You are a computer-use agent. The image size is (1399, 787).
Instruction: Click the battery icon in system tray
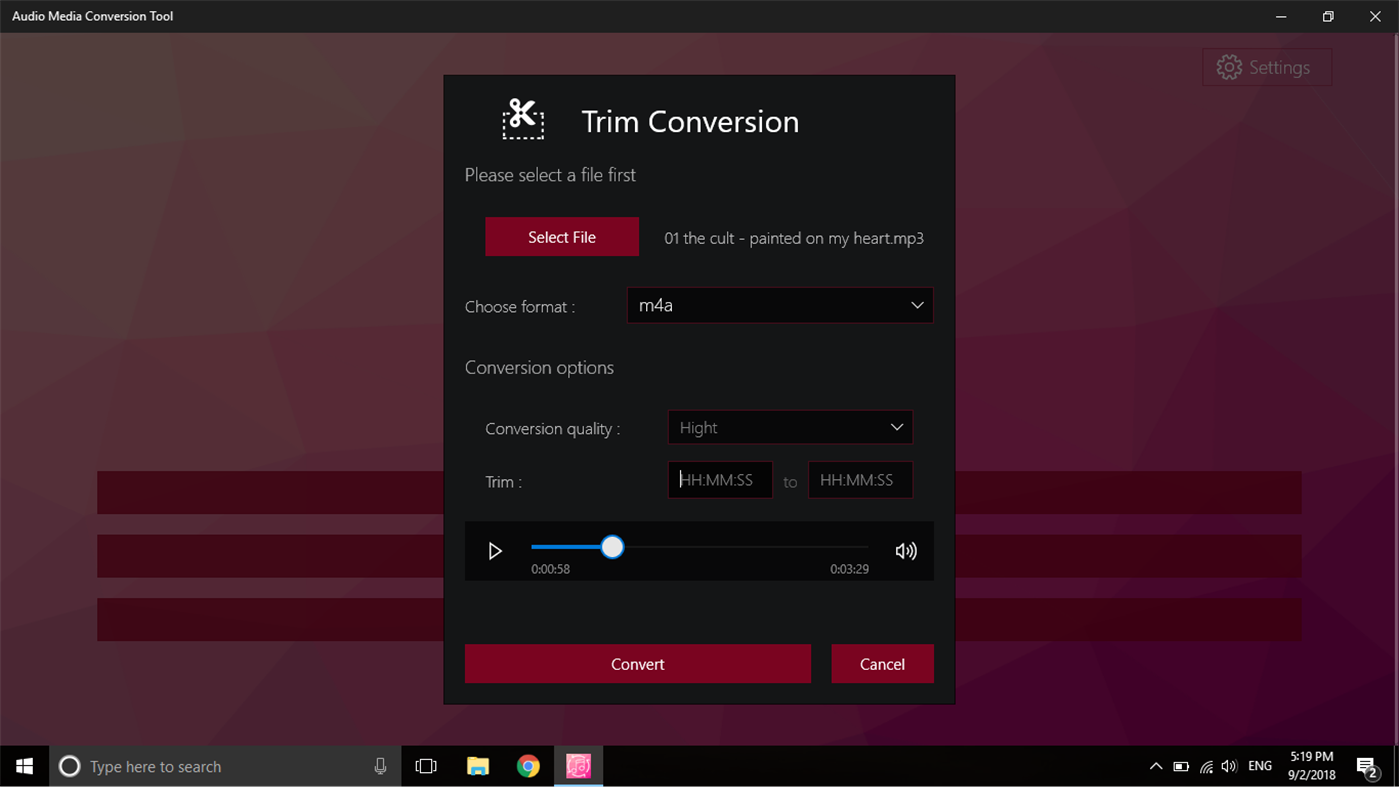(x=1181, y=766)
